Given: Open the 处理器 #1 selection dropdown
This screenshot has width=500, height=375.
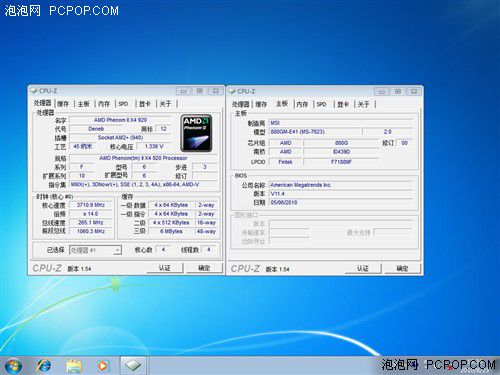Looking at the screenshot, I should (95, 250).
